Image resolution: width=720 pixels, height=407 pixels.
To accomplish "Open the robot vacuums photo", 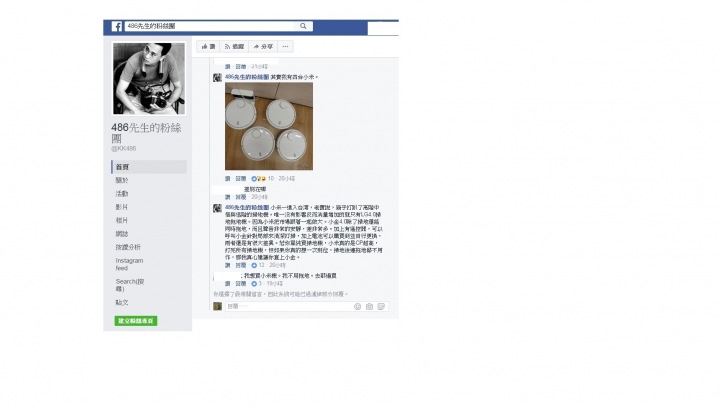I will (x=269, y=126).
